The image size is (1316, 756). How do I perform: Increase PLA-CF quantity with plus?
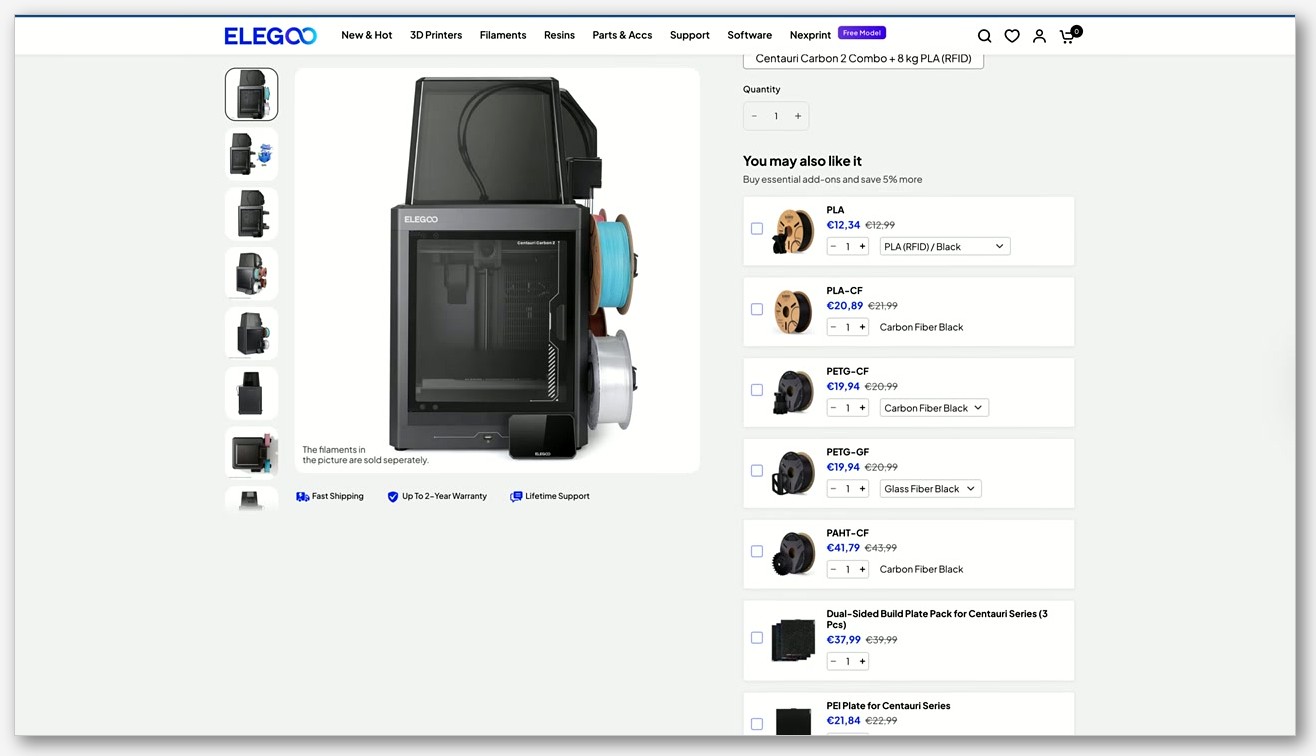click(x=862, y=327)
